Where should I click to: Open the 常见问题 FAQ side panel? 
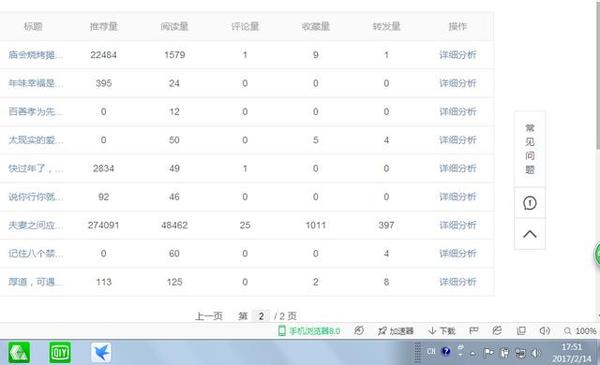point(530,149)
